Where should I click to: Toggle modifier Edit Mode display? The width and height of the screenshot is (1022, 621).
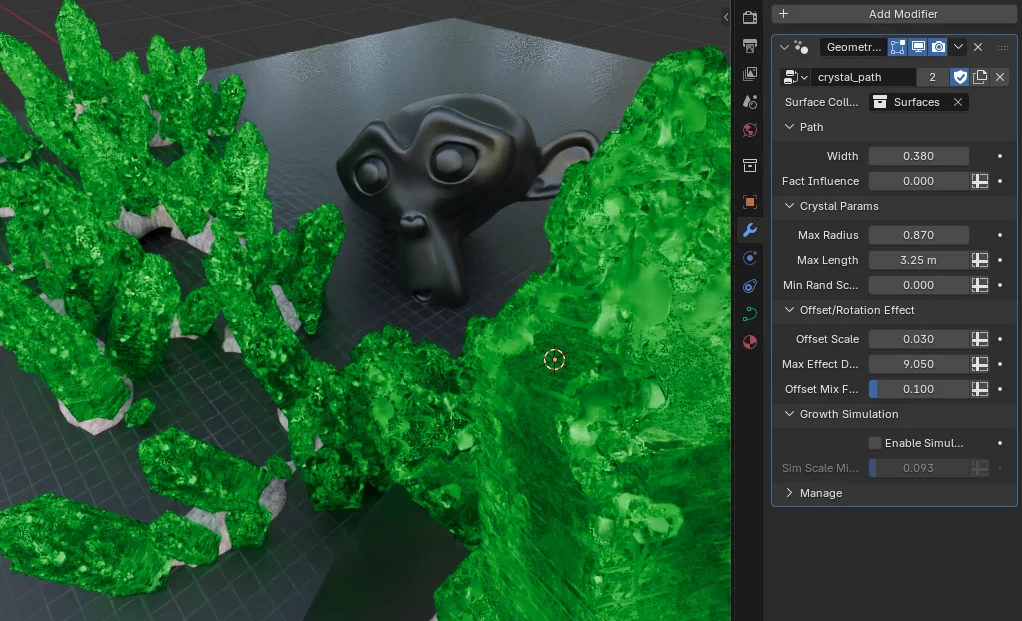pyautogui.click(x=897, y=47)
